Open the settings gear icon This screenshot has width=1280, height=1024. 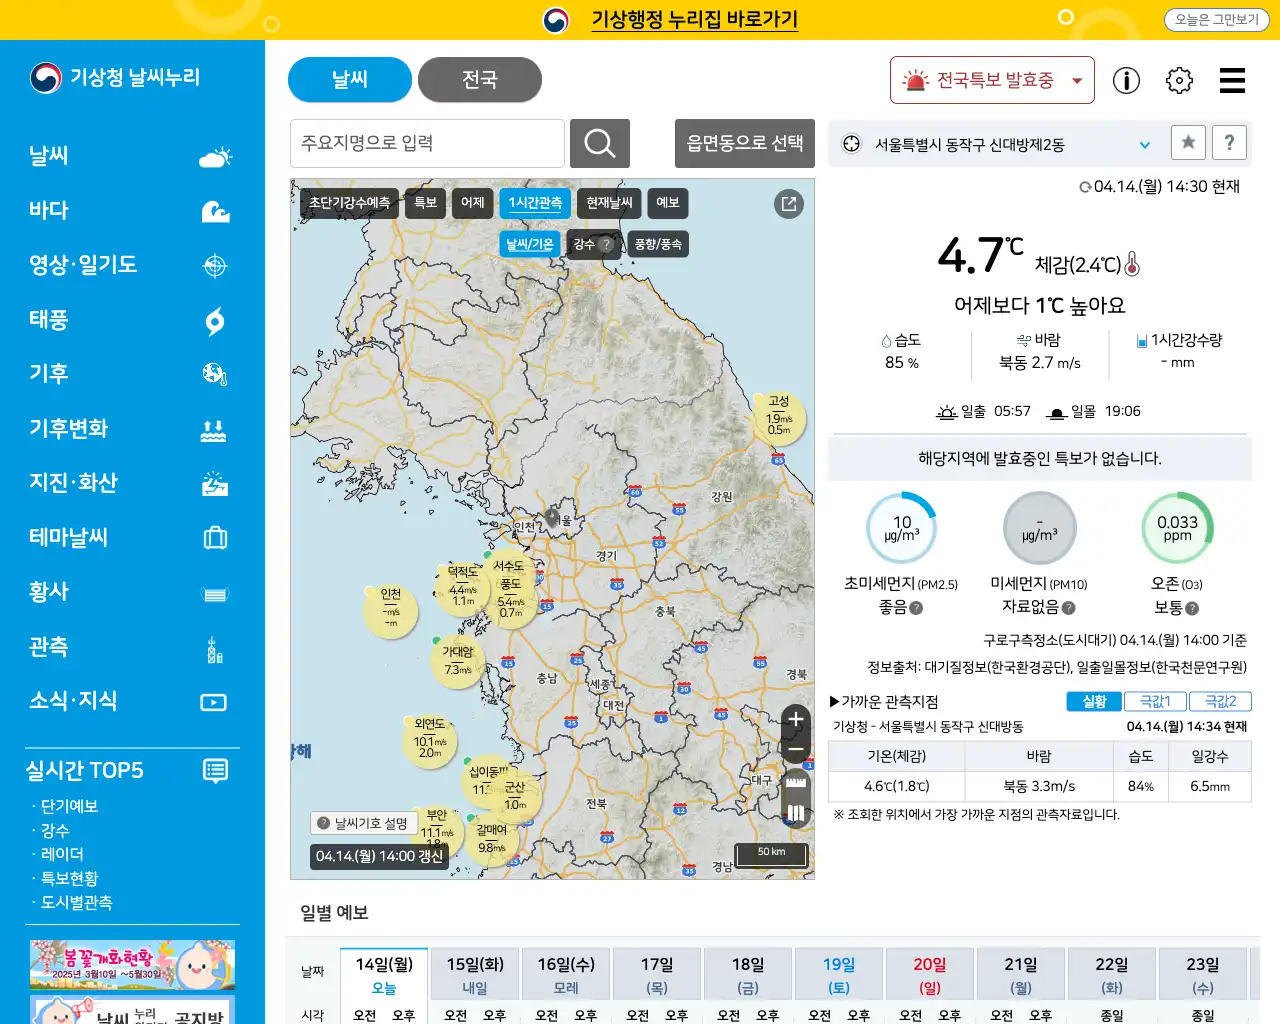(x=1179, y=81)
